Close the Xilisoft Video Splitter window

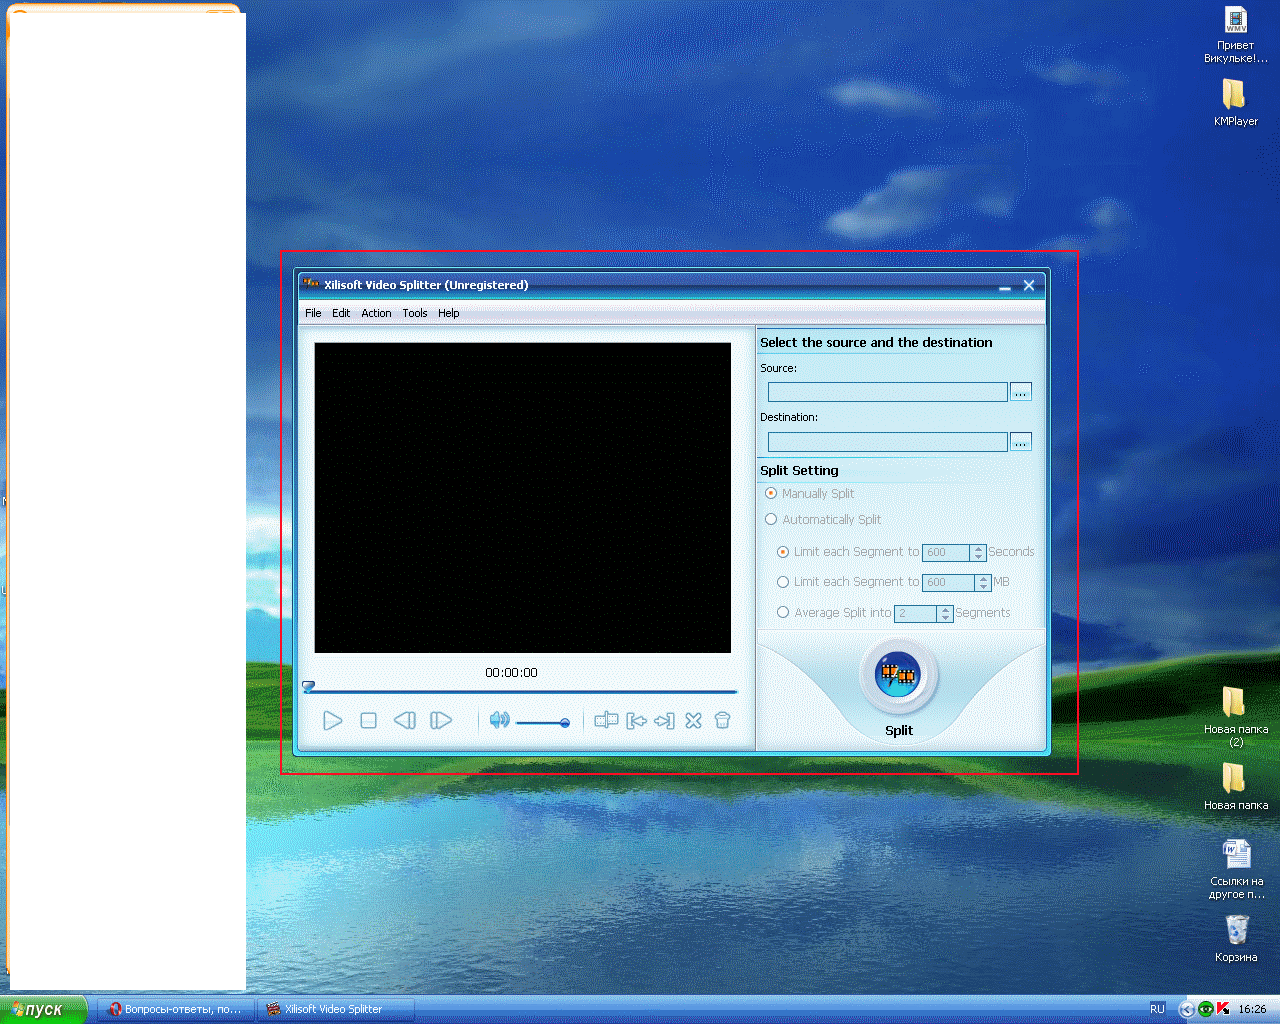[1029, 285]
